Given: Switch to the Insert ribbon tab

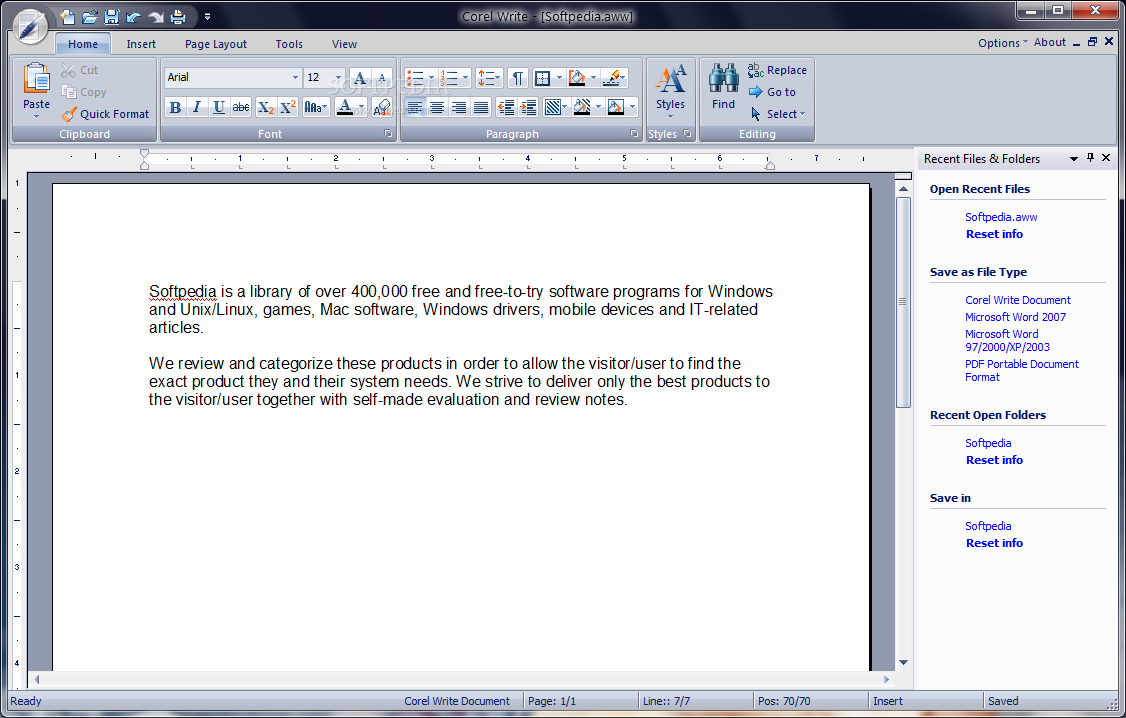Looking at the screenshot, I should pyautogui.click(x=141, y=44).
